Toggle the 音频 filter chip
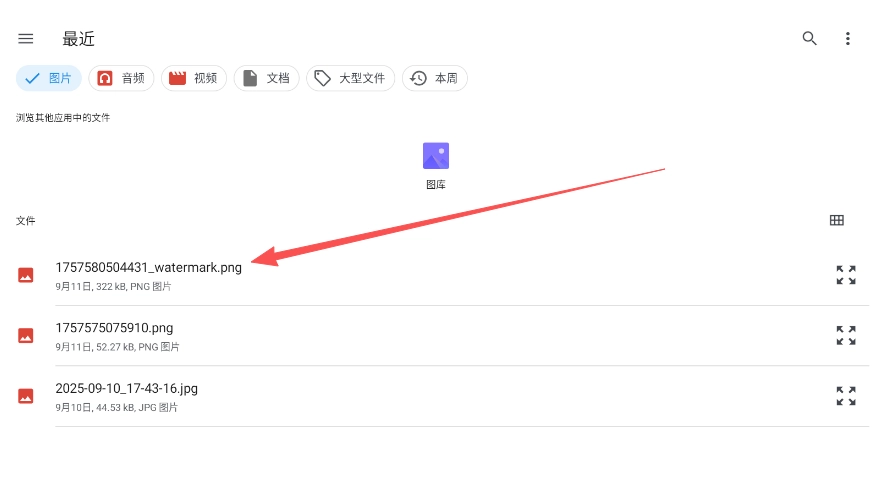 121,78
